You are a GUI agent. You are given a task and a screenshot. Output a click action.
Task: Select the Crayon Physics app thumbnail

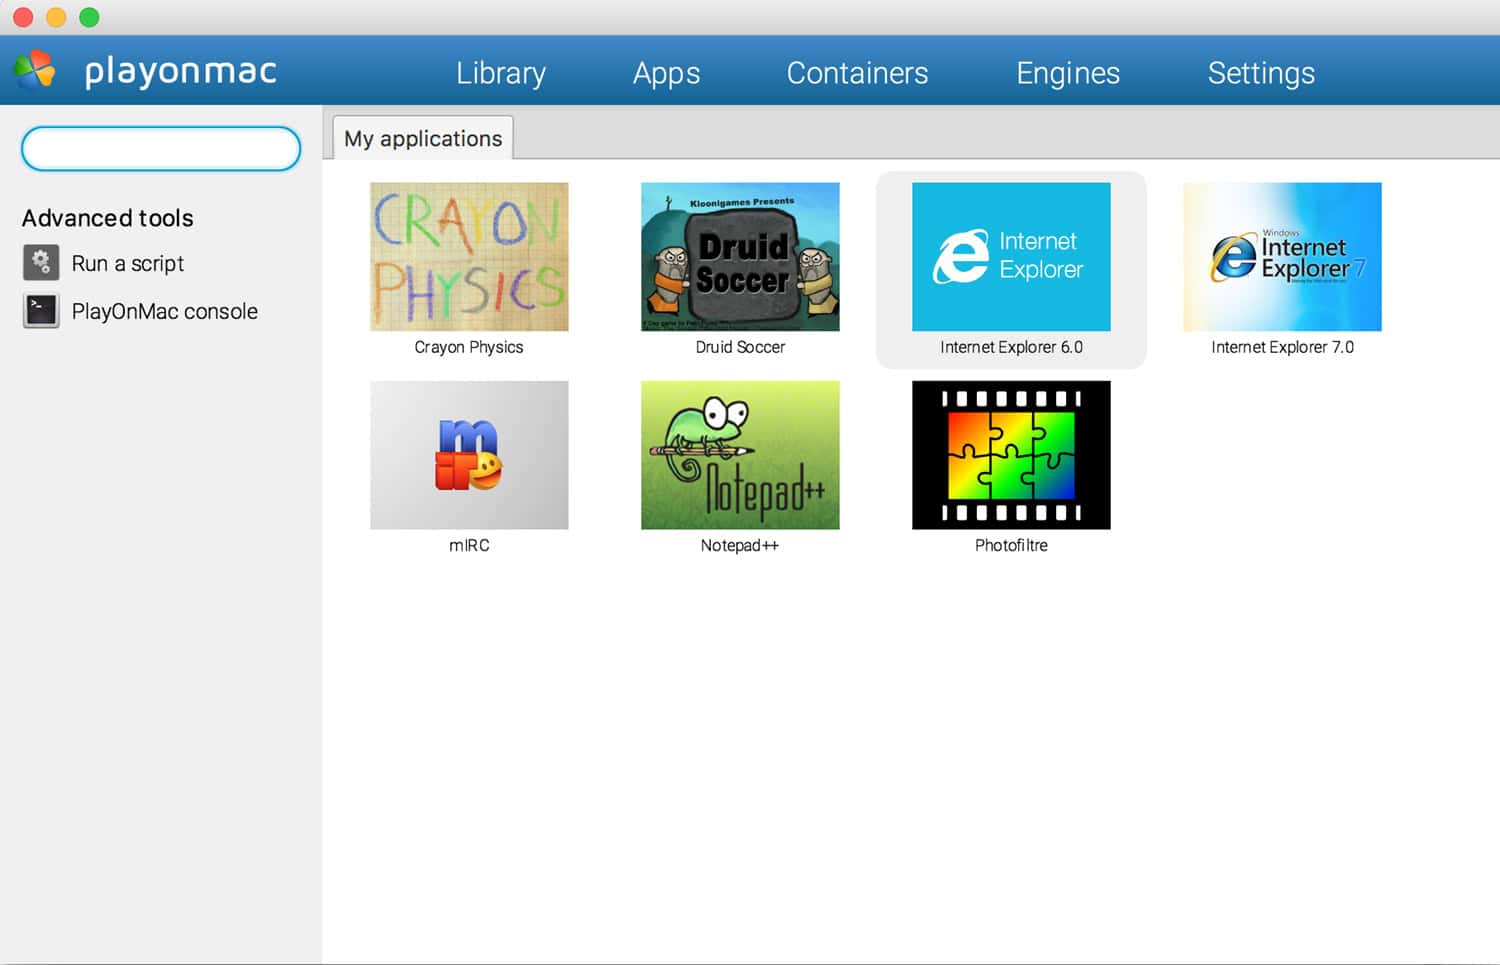(469, 256)
